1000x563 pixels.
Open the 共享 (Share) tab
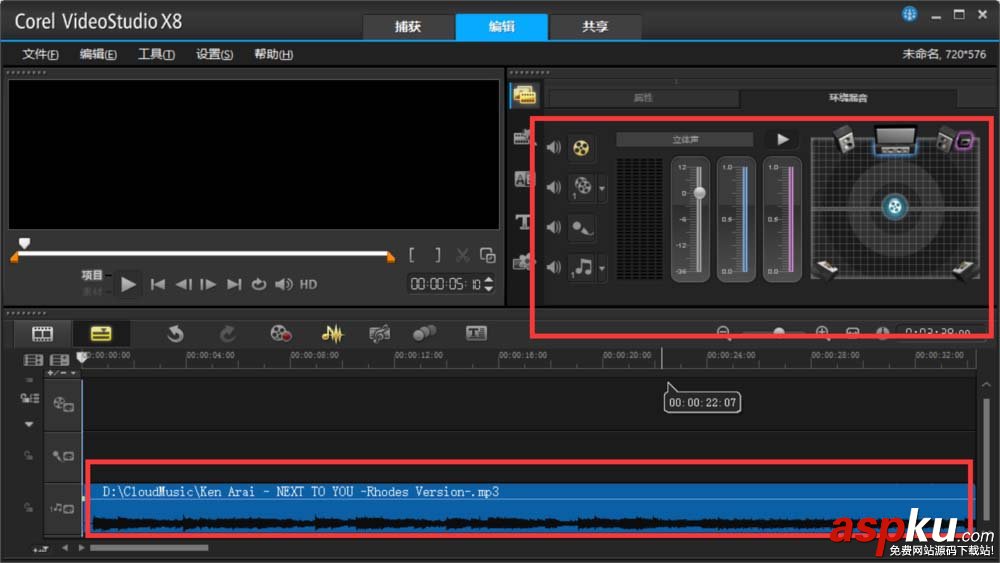pos(595,26)
